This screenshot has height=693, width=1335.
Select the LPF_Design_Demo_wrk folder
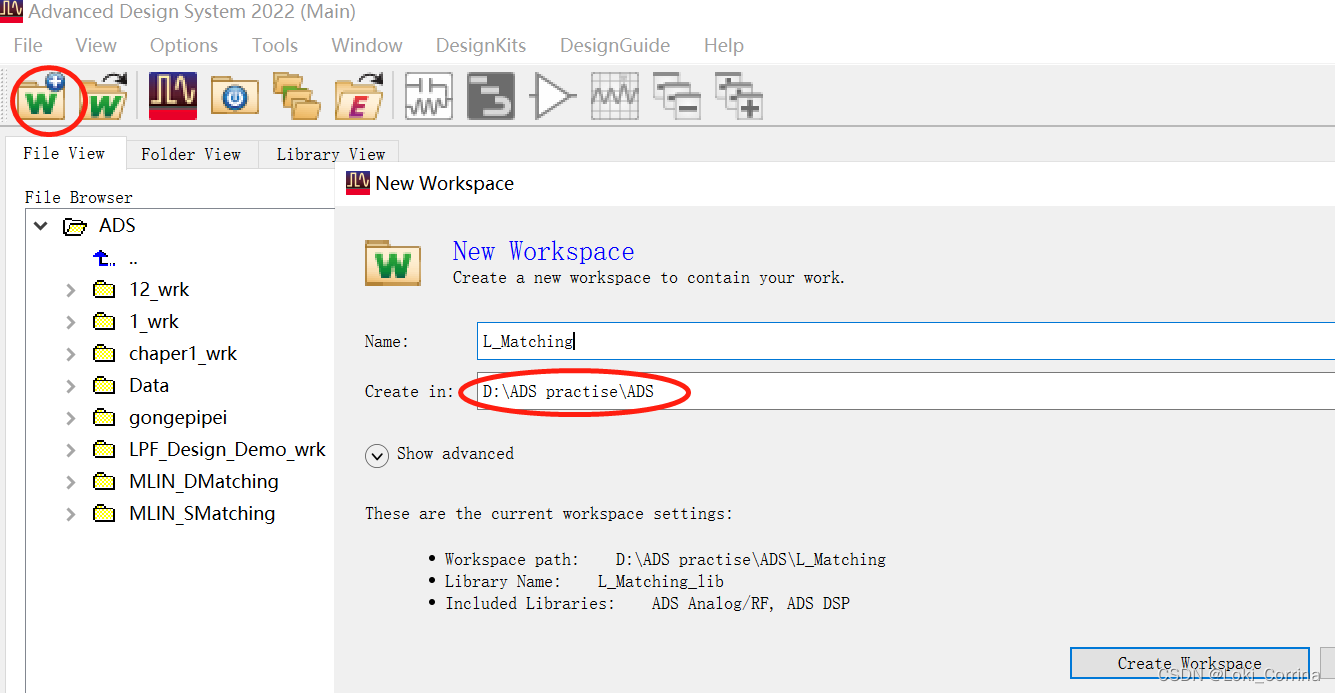(227, 450)
